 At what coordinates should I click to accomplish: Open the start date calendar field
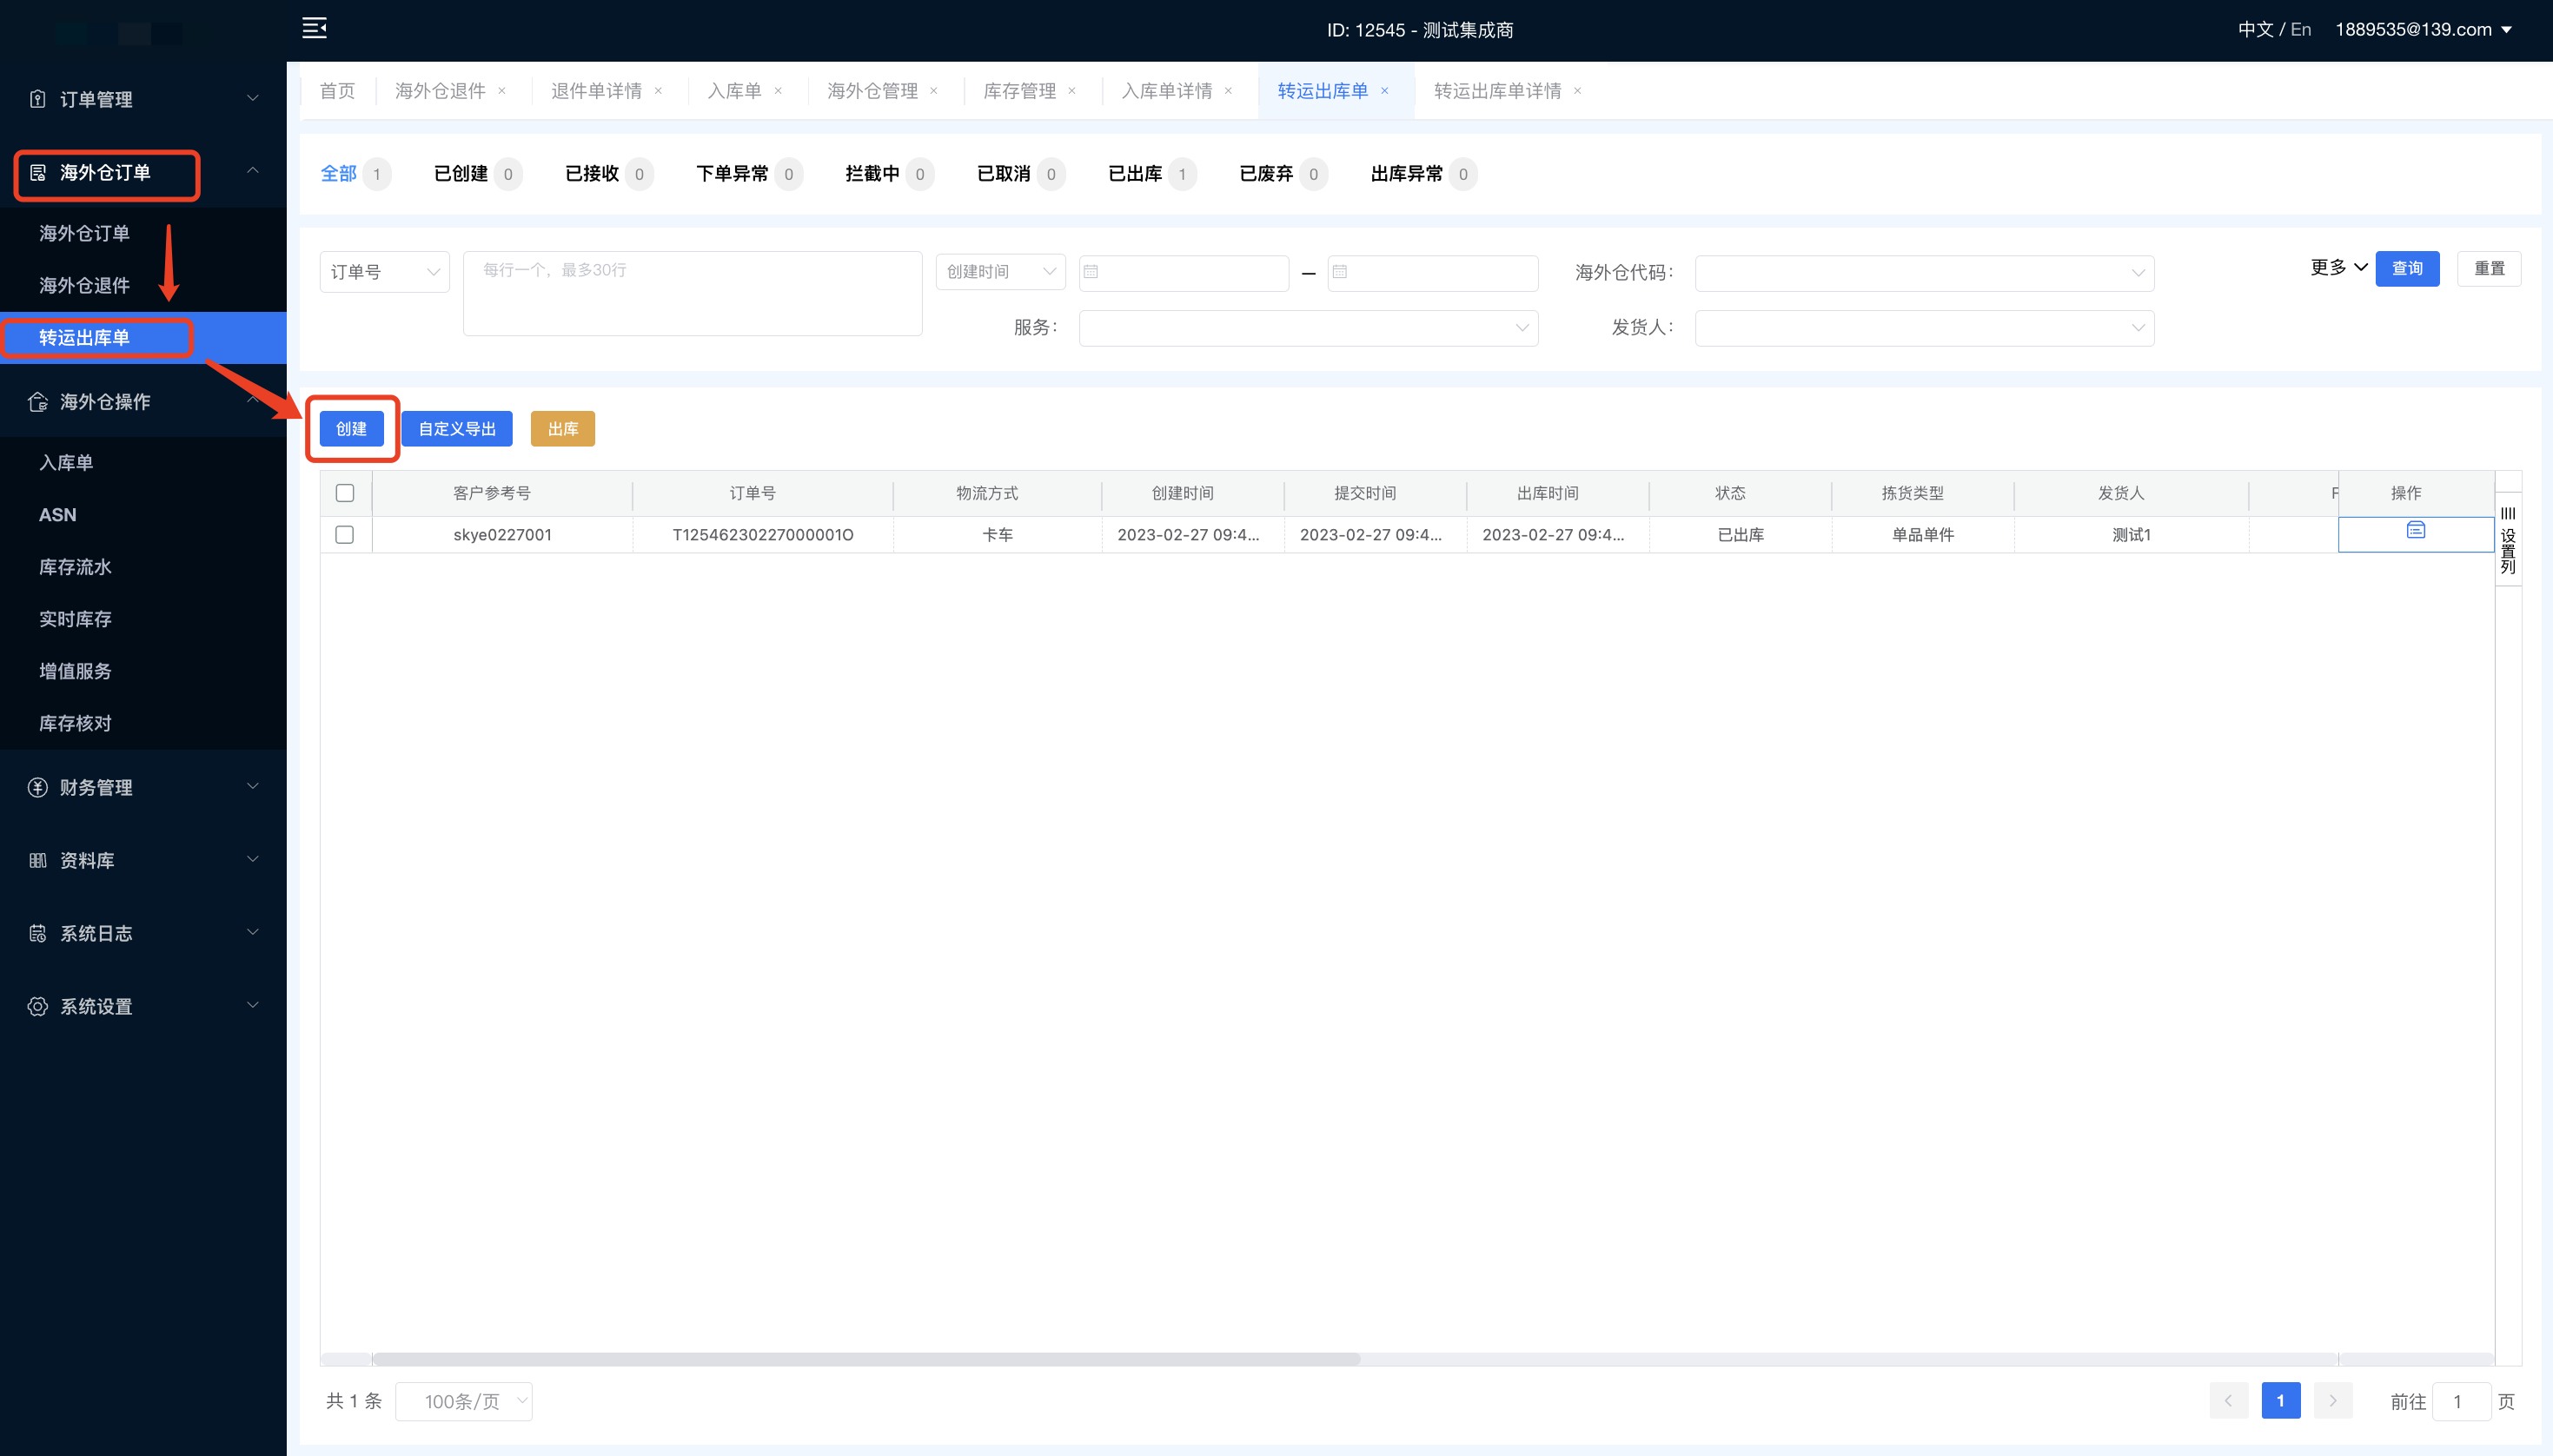pos(1183,272)
